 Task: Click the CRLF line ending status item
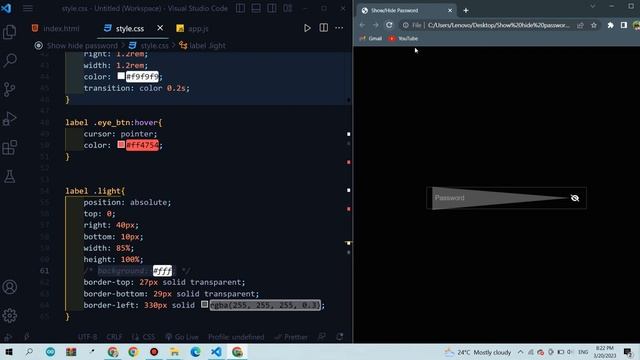[114, 337]
